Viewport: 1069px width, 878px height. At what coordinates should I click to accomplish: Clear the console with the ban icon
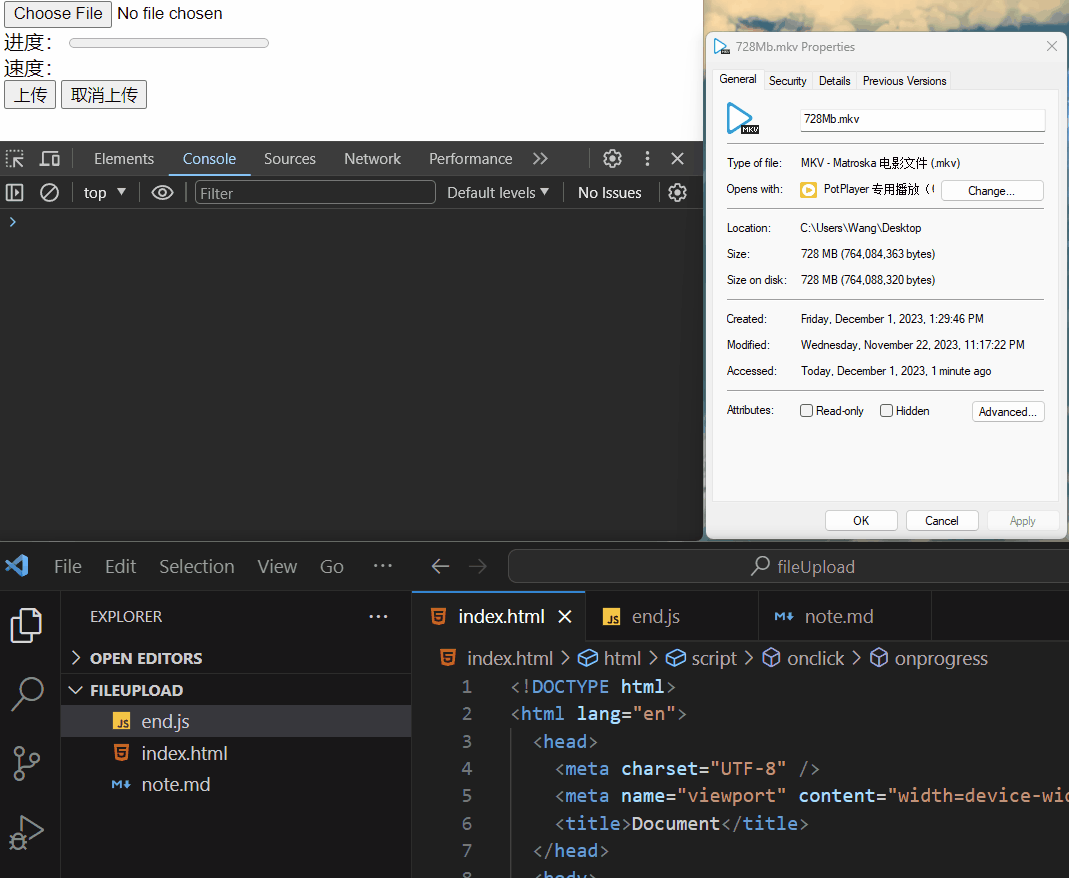[49, 193]
